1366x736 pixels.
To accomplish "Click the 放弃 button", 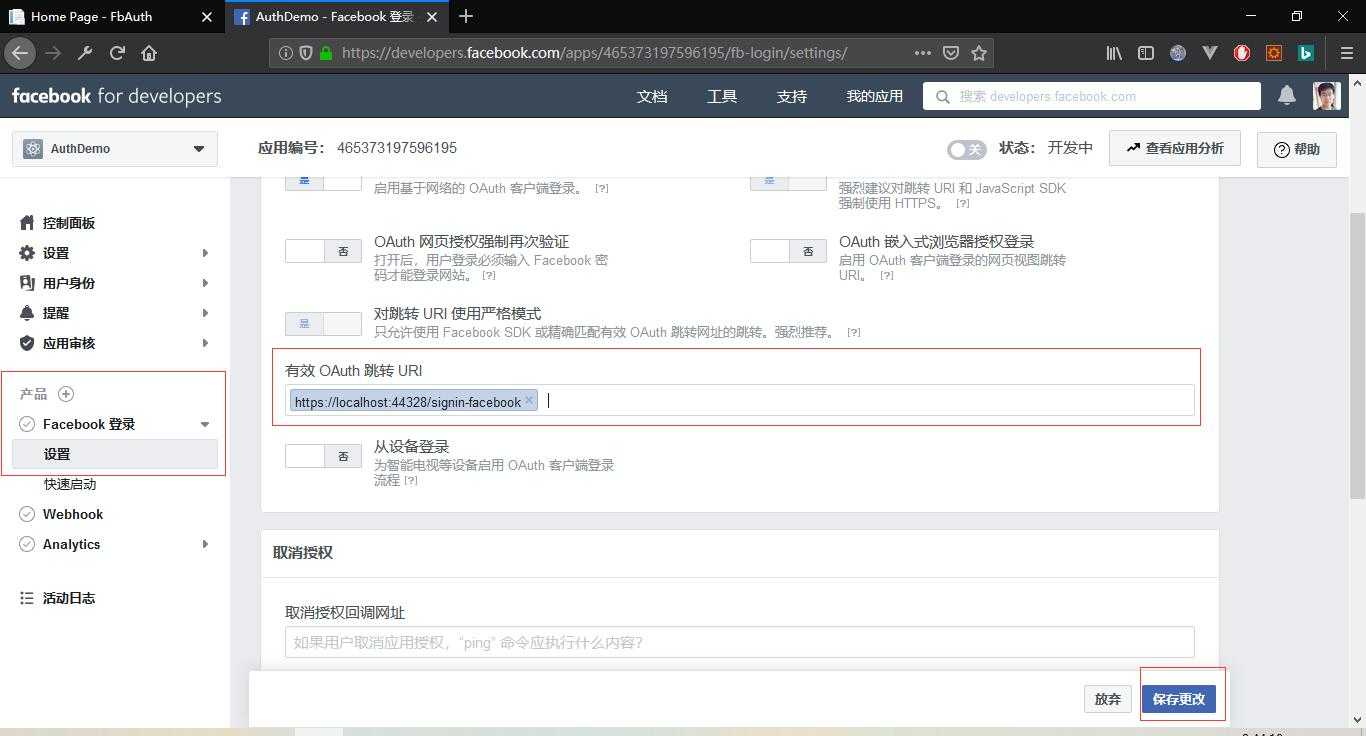I will [x=1107, y=699].
